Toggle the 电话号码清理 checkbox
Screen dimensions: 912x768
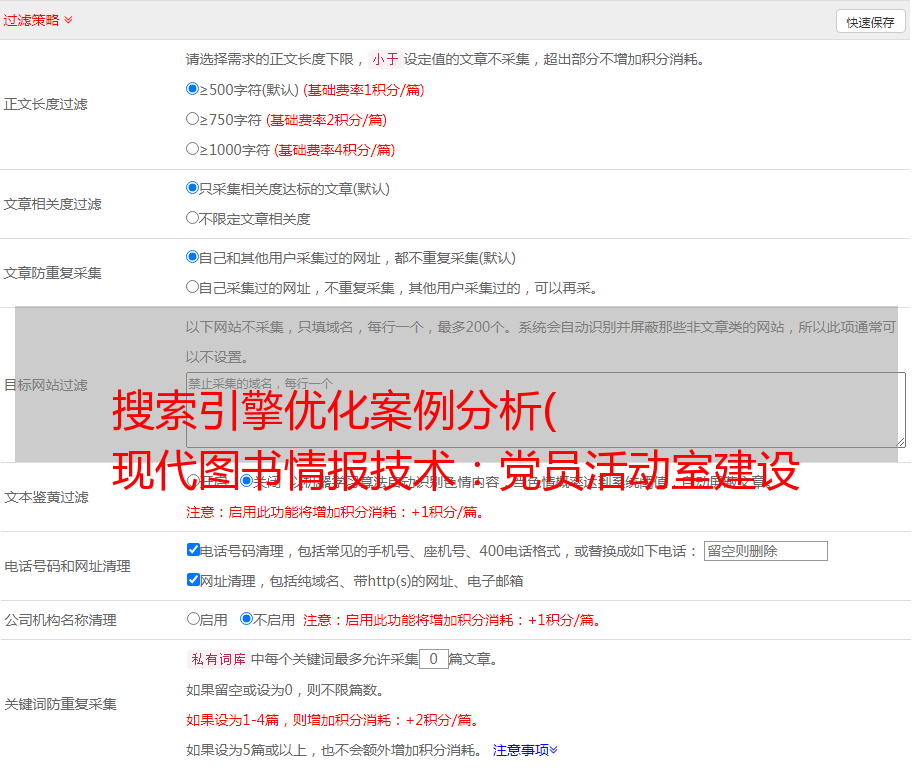194,550
